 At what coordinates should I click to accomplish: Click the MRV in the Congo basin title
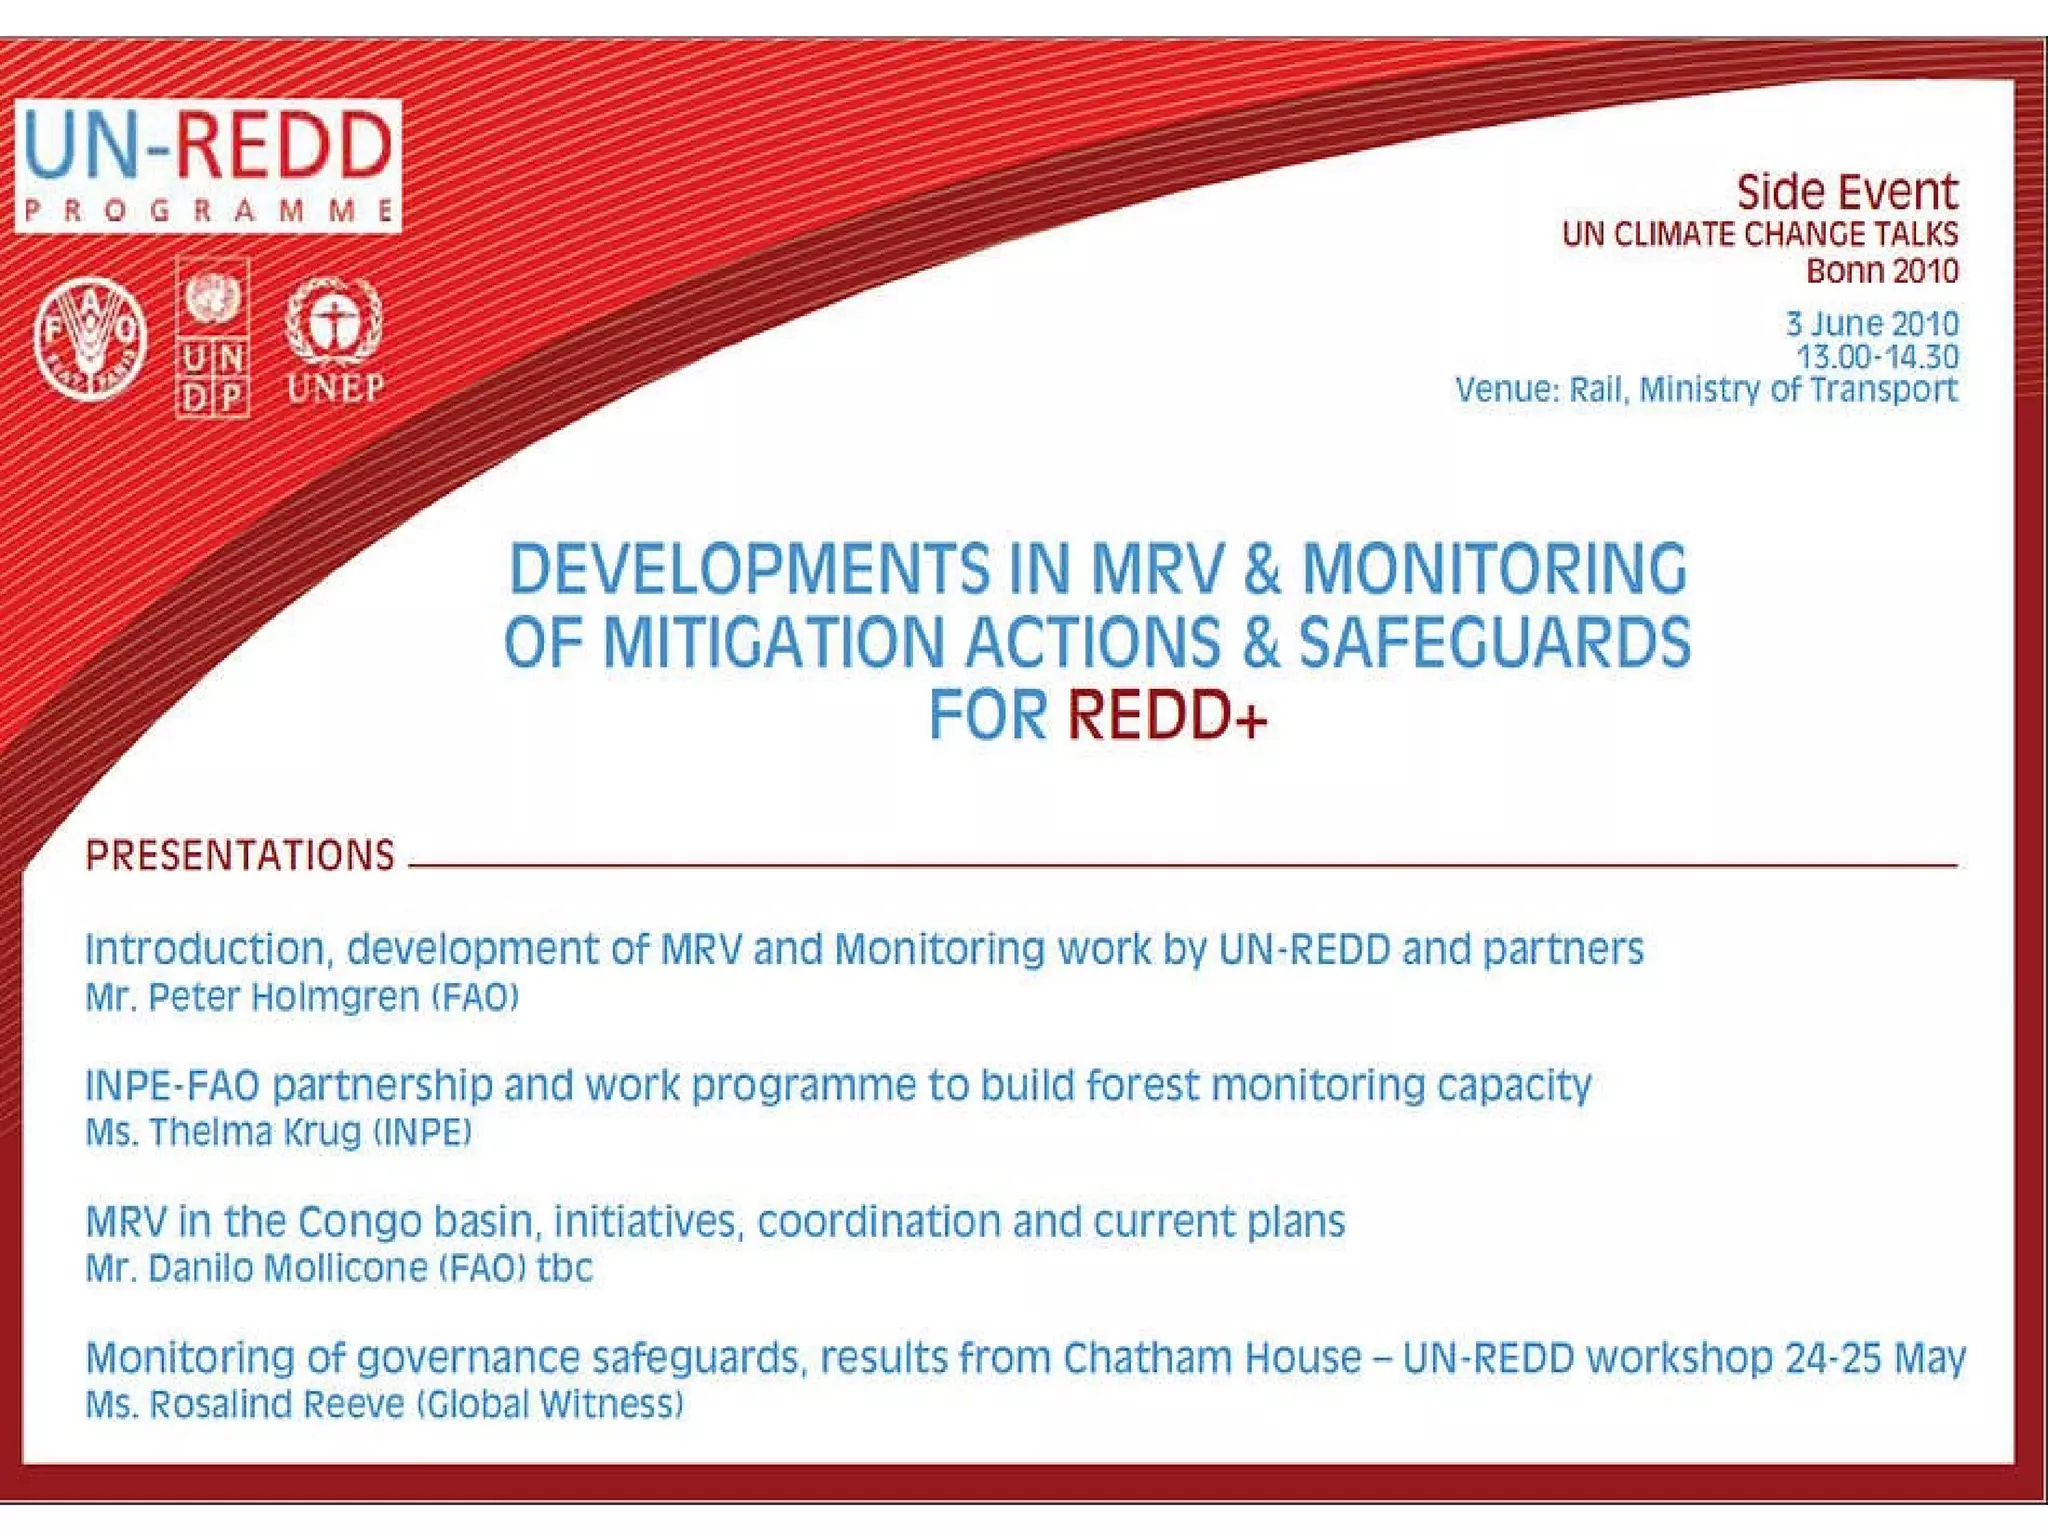(x=715, y=1221)
